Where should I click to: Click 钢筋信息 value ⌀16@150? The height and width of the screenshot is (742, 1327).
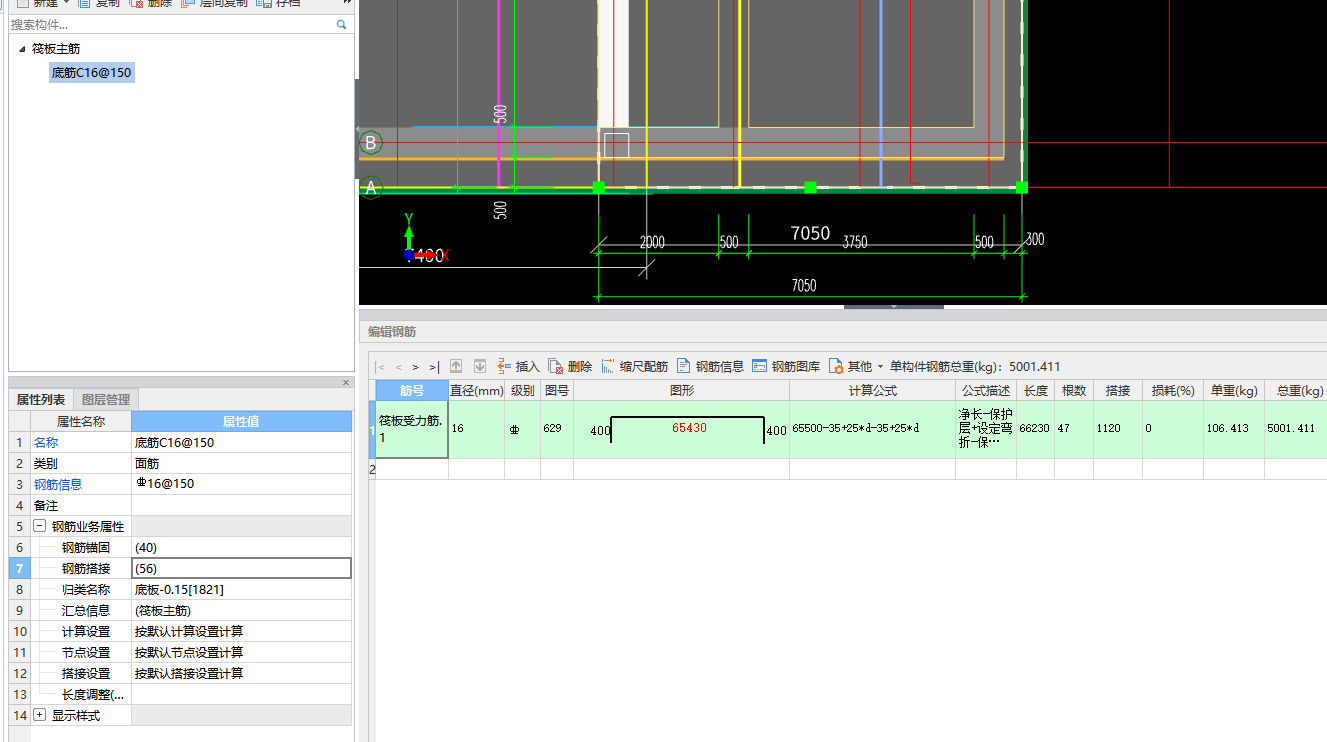[241, 484]
